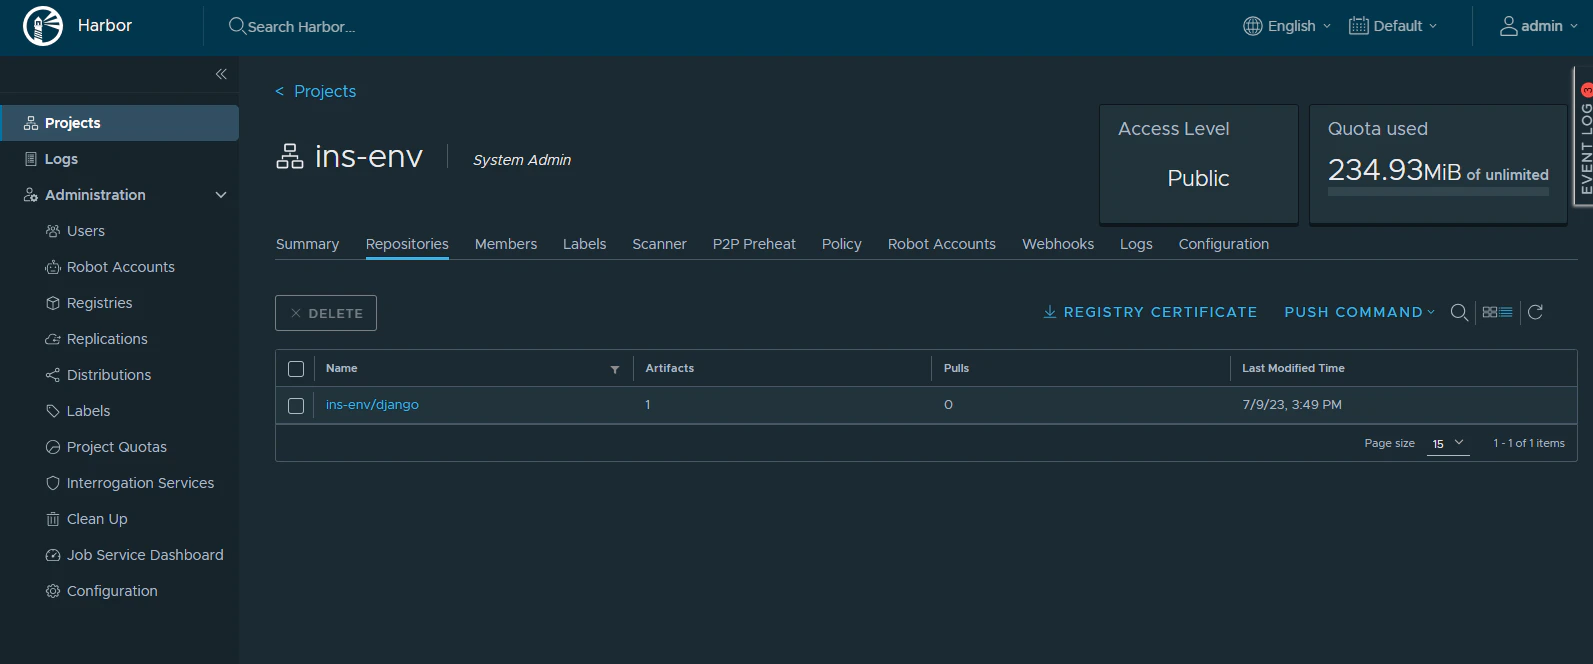Search repositories with magnifier icon
1593x664 pixels.
pyautogui.click(x=1459, y=312)
